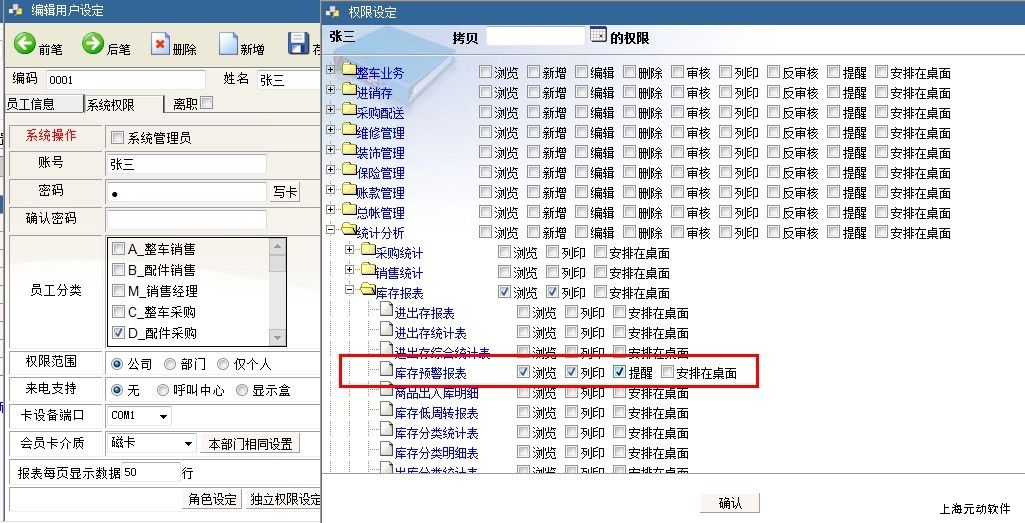Click the save floppy disk icon
The height and width of the screenshot is (523, 1025).
[x=298, y=44]
